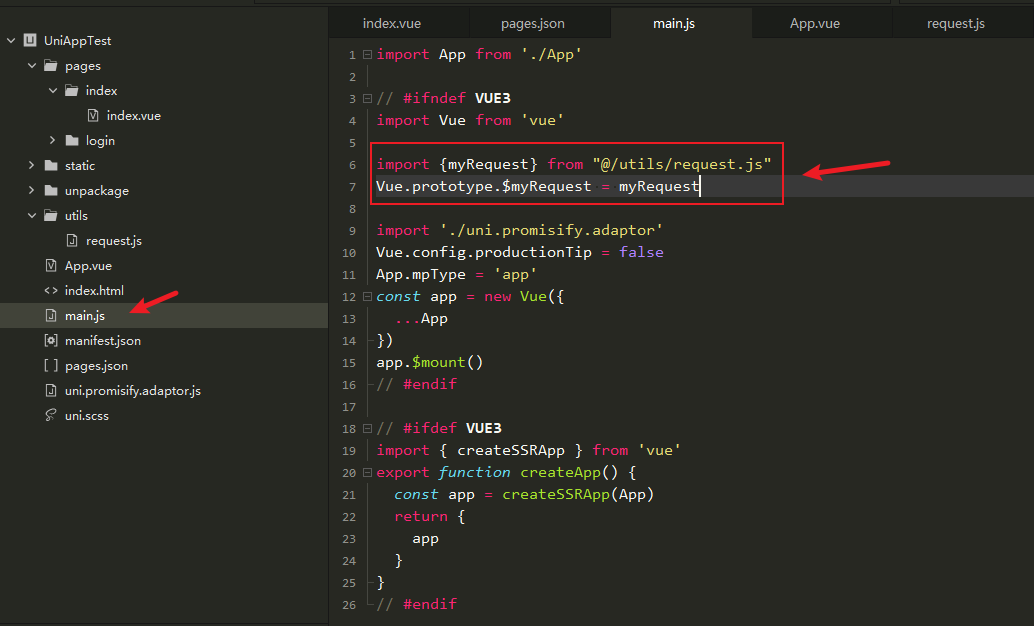Switch to the pages.json editor tab
This screenshot has height=626, width=1034.
coord(532,24)
